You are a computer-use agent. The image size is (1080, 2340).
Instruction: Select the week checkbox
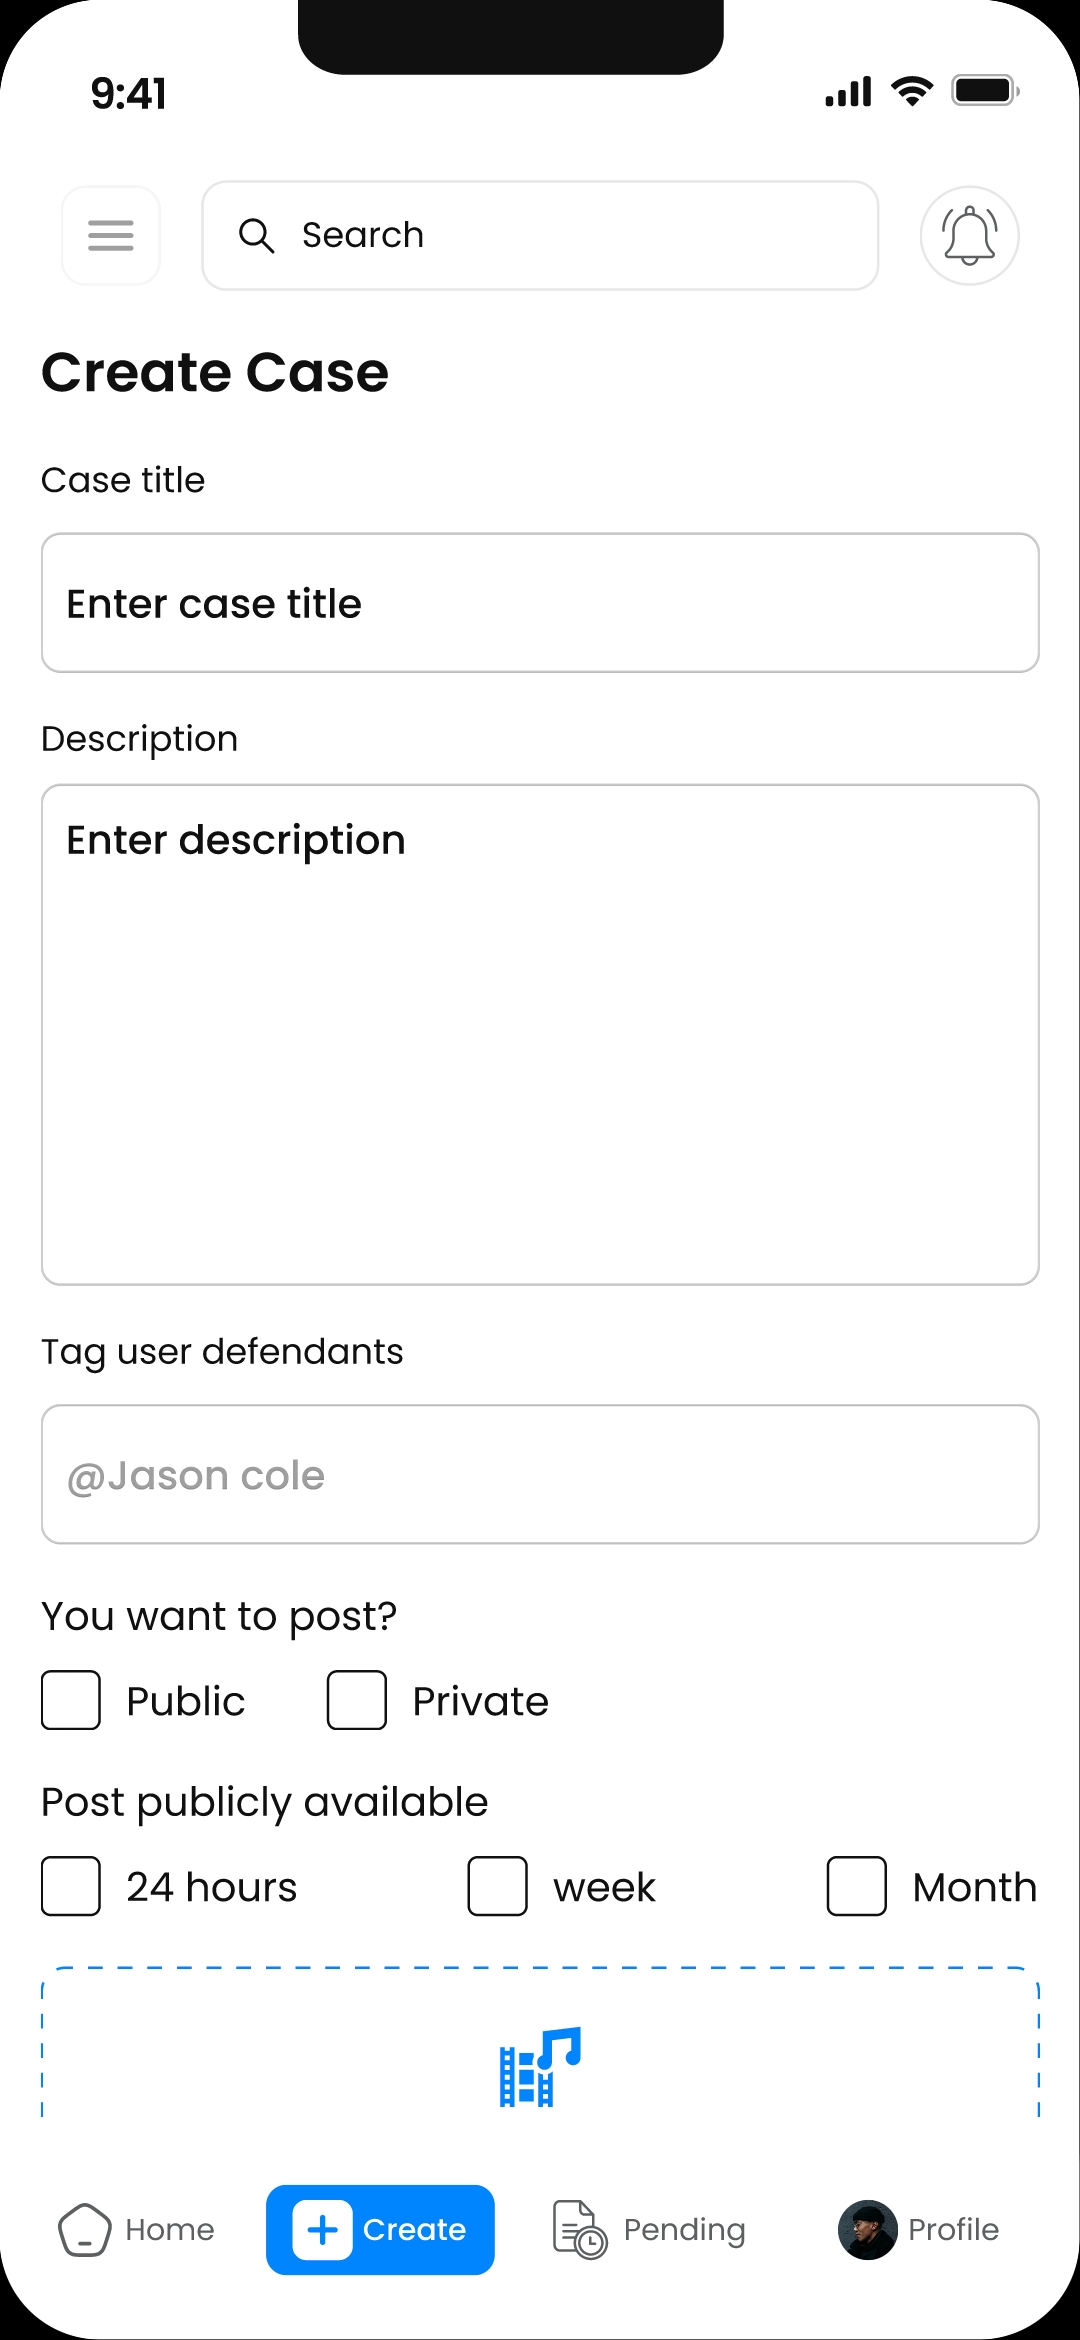pyautogui.click(x=497, y=1886)
